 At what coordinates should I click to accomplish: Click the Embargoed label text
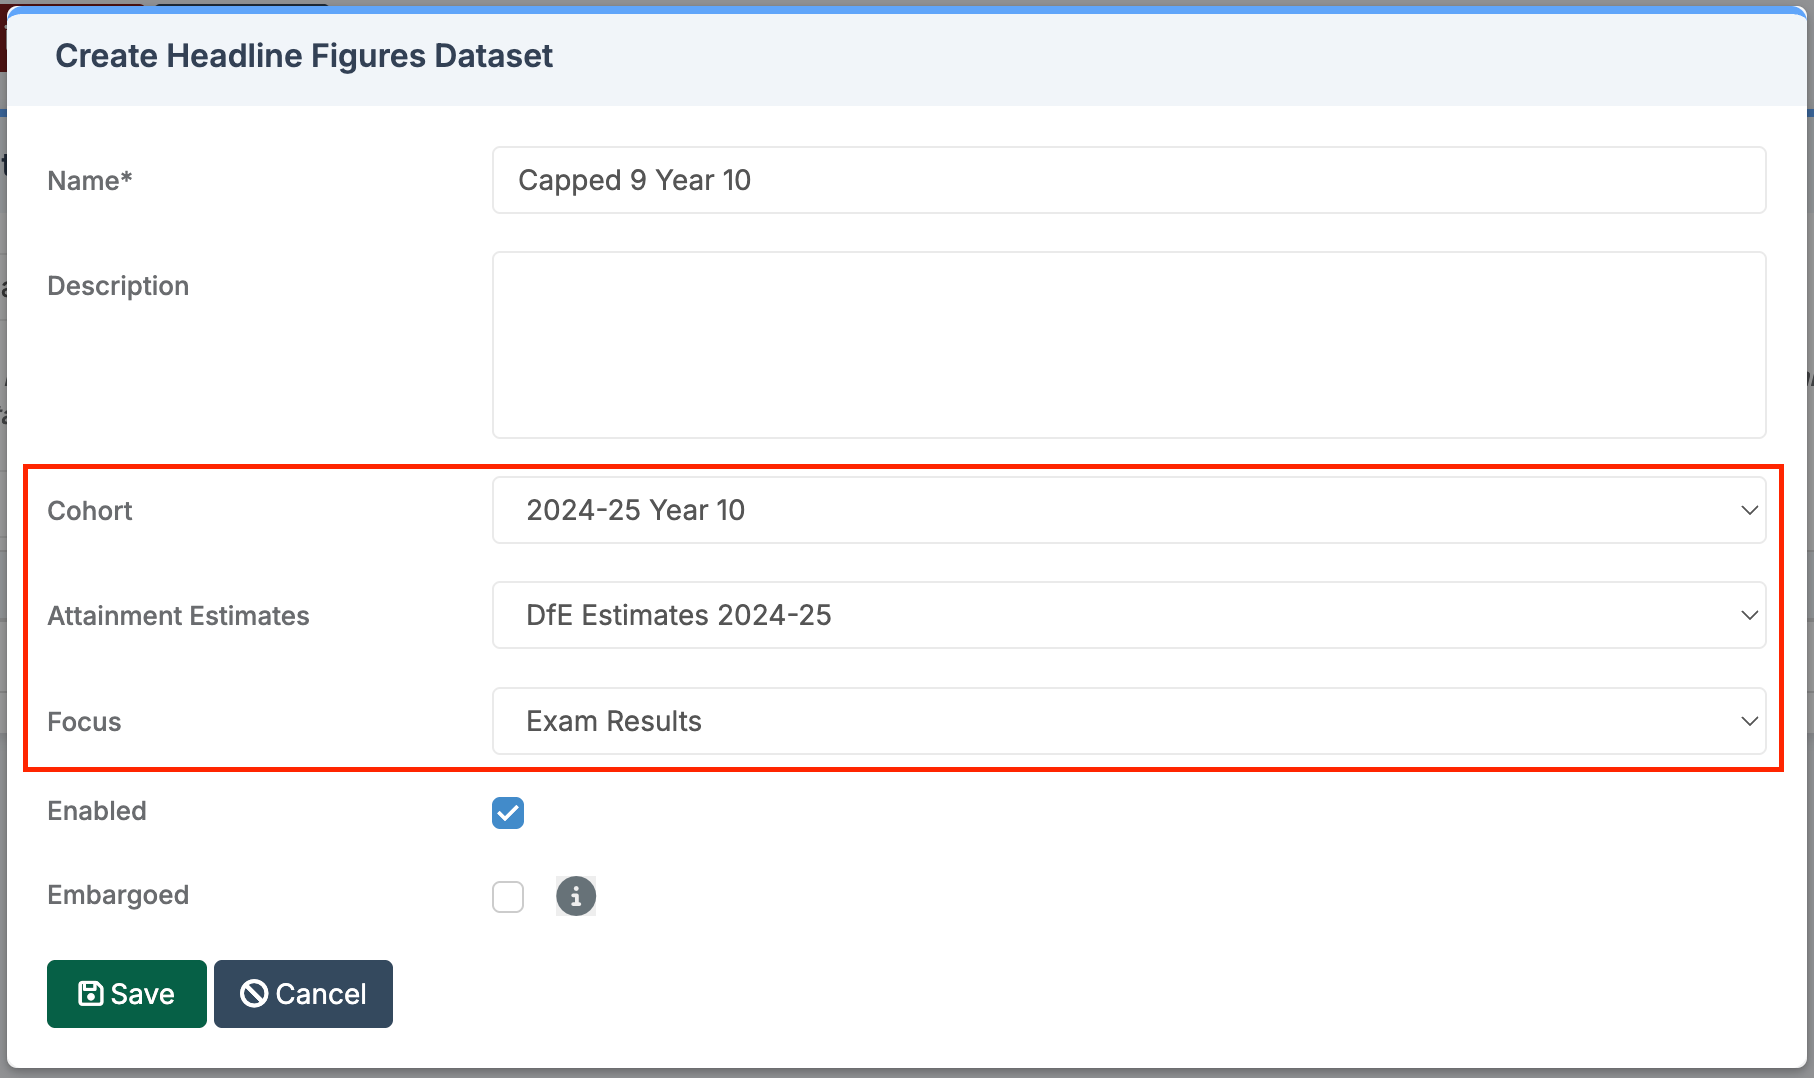[x=118, y=895]
